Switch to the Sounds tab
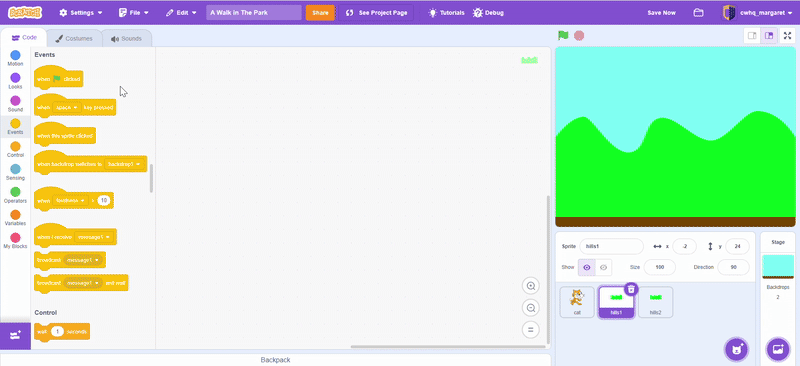Viewport: 800px width, 366px height. 126,38
